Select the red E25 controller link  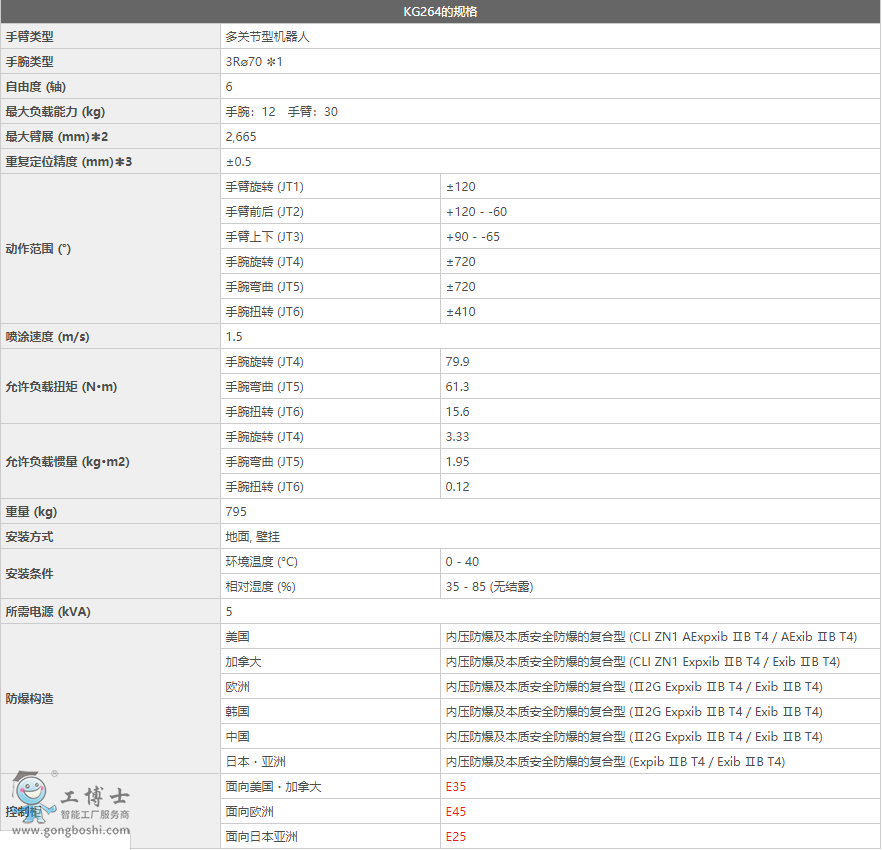(456, 837)
